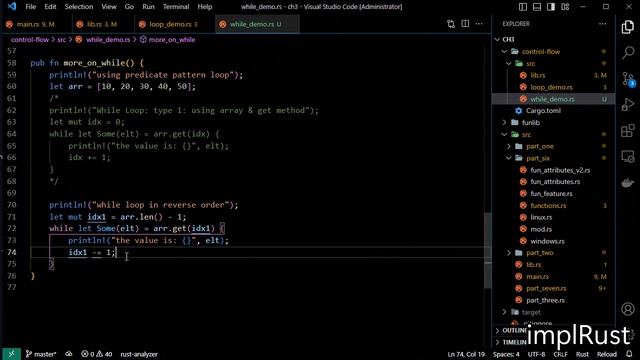Open the Help menu

point(204,7)
